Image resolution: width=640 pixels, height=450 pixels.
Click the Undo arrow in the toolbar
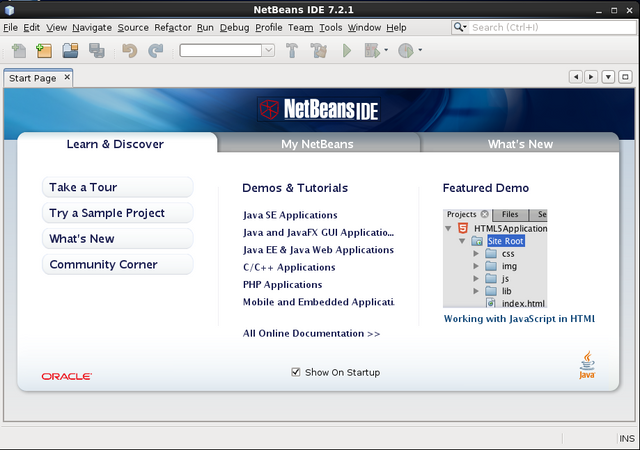129,50
